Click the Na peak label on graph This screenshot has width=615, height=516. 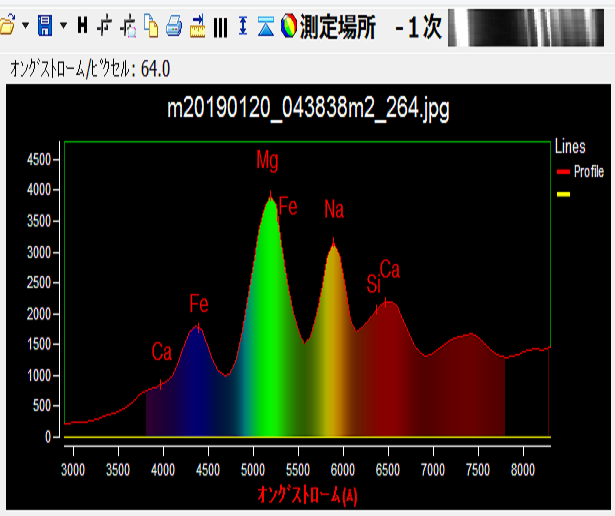point(334,209)
